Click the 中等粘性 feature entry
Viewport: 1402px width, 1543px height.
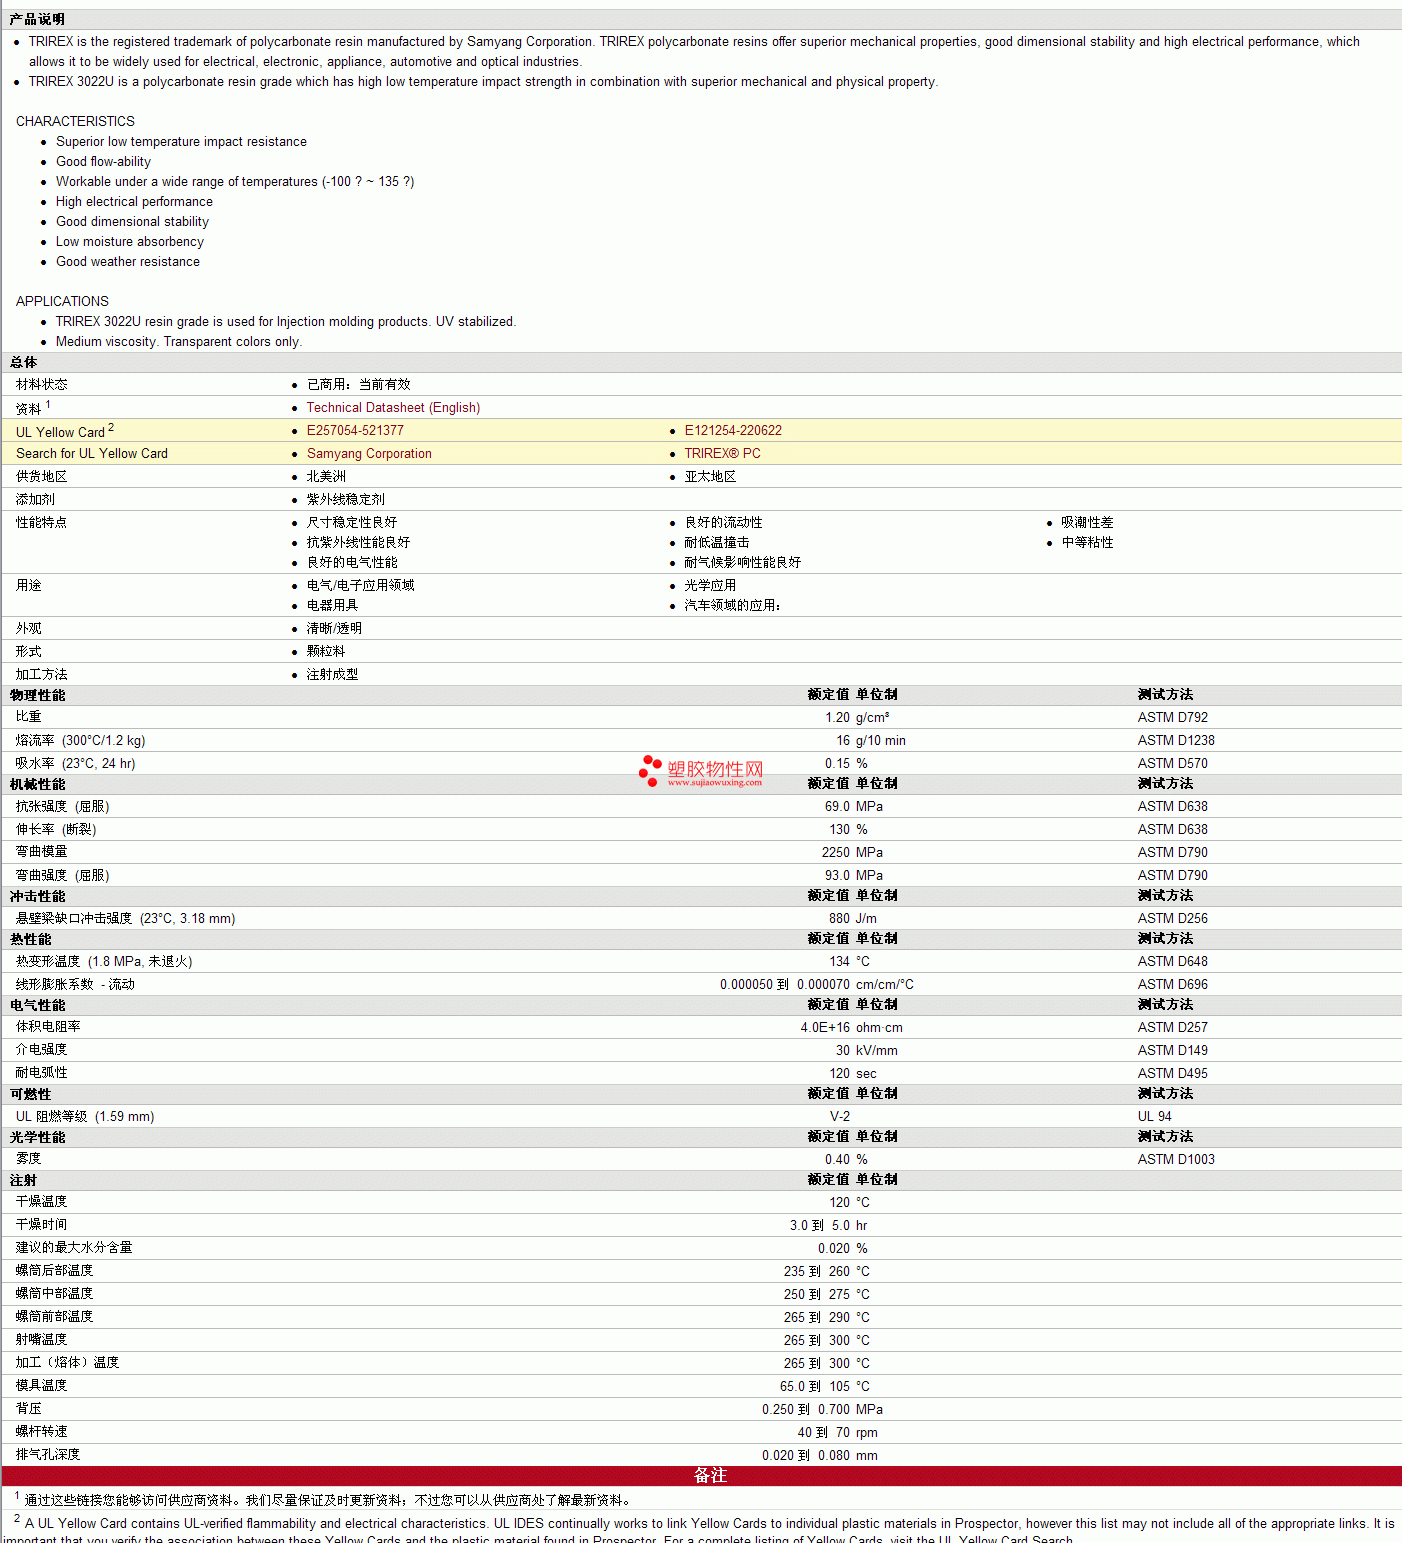(1087, 543)
